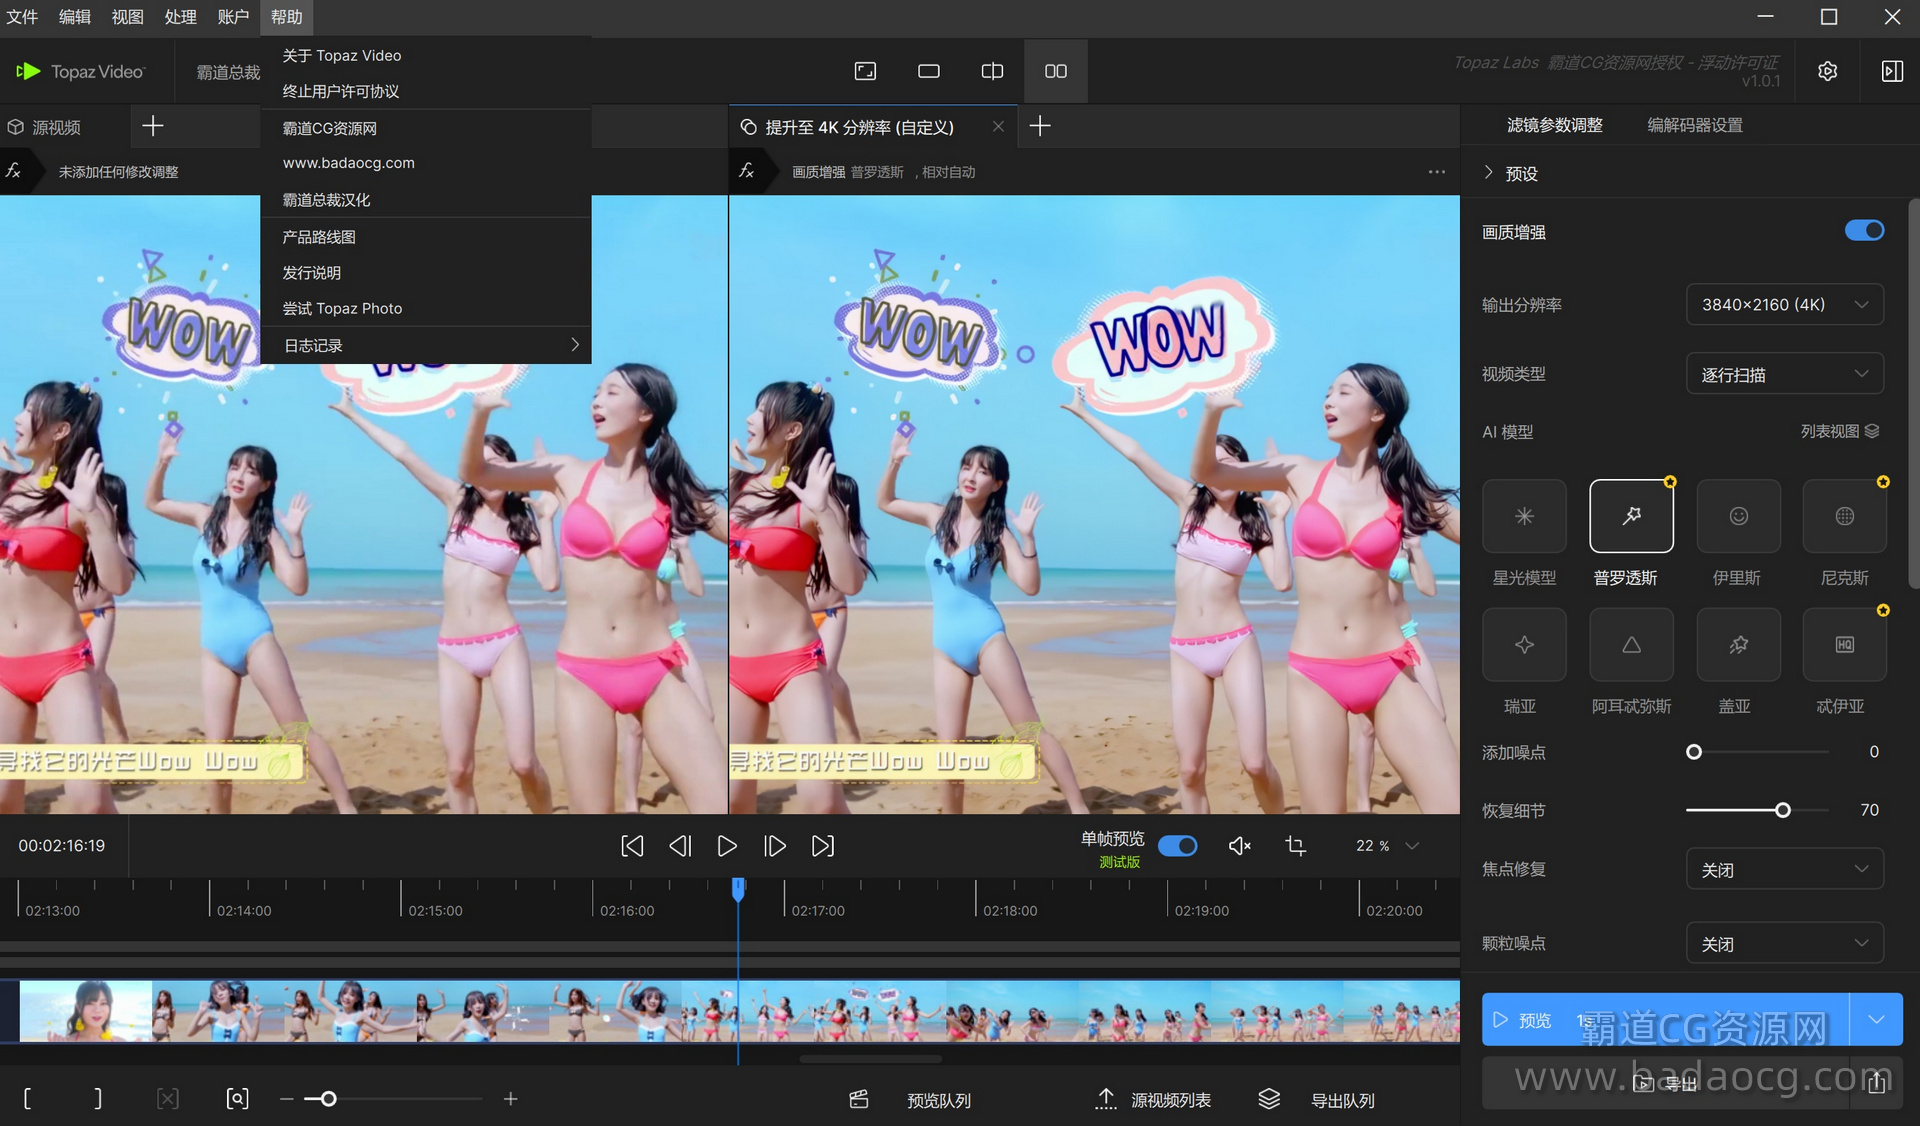Switch to split comparison view icon

tap(992, 71)
